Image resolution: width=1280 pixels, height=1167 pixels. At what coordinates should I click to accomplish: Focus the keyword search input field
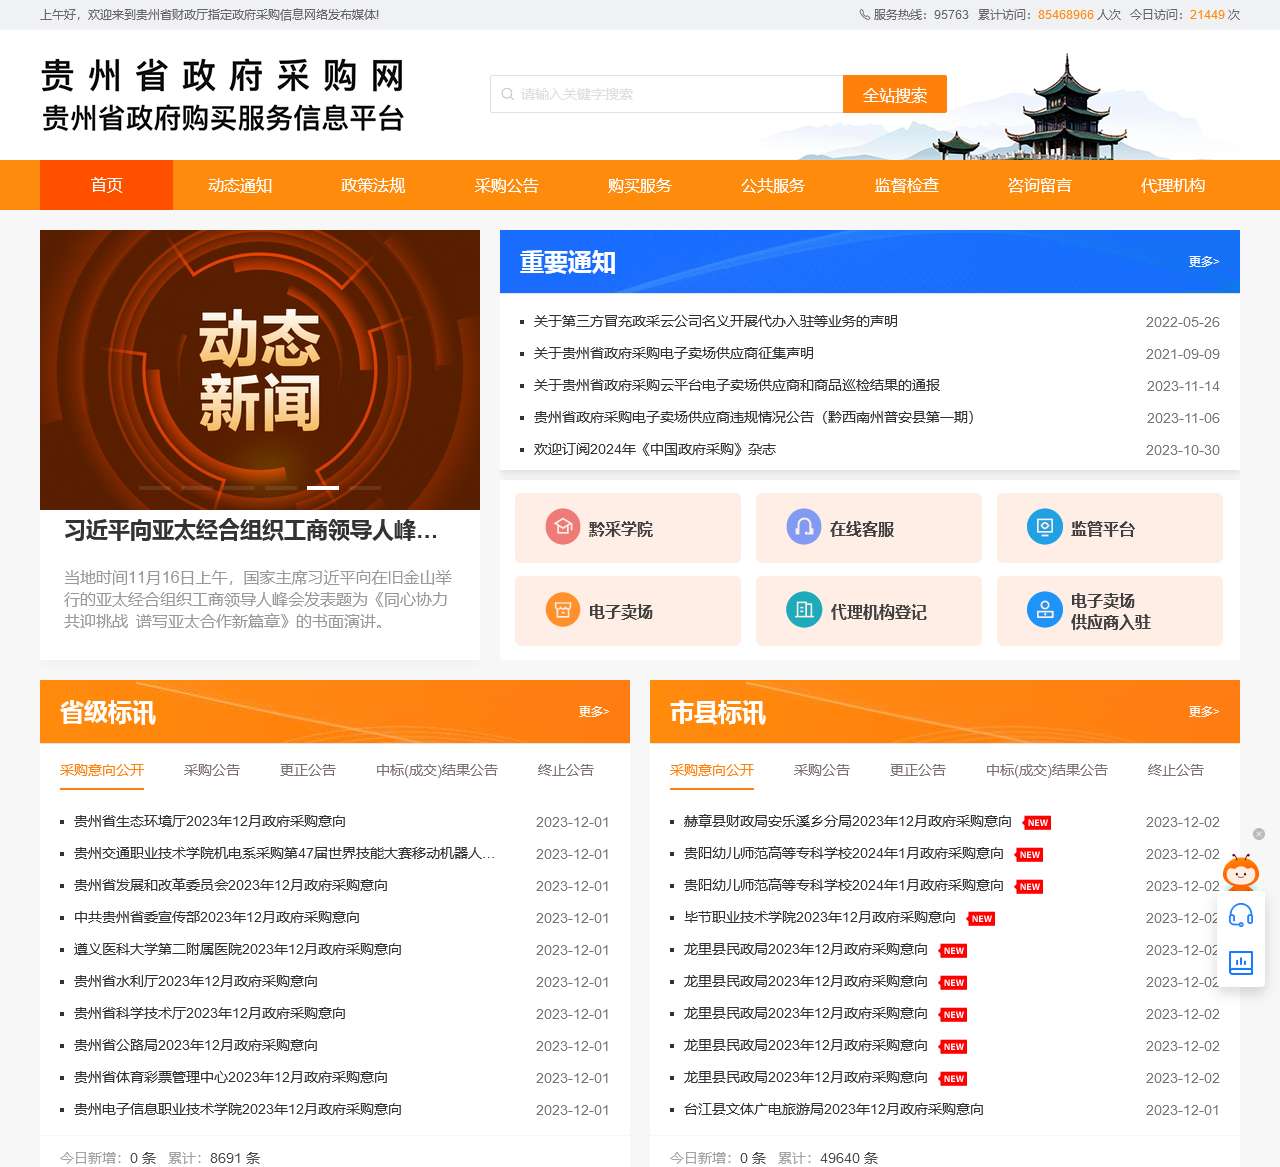(666, 94)
